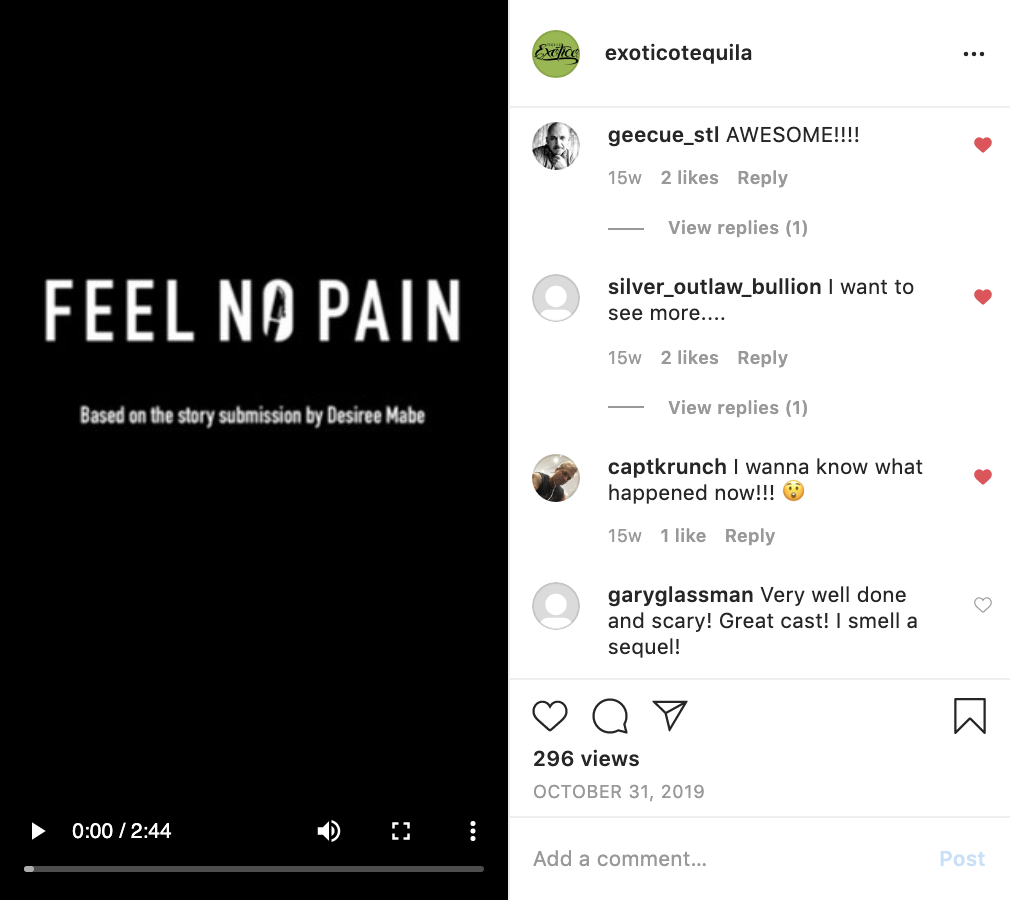Expand replies under silver_outlaw_bullion's comment
This screenshot has width=1010, height=900.
[x=737, y=408]
